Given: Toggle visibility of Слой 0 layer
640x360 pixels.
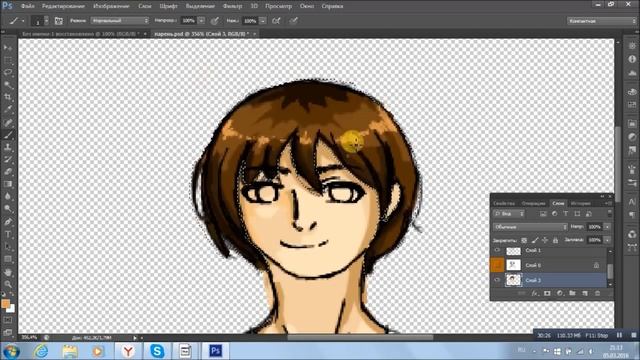Looking at the screenshot, I should (x=497, y=265).
